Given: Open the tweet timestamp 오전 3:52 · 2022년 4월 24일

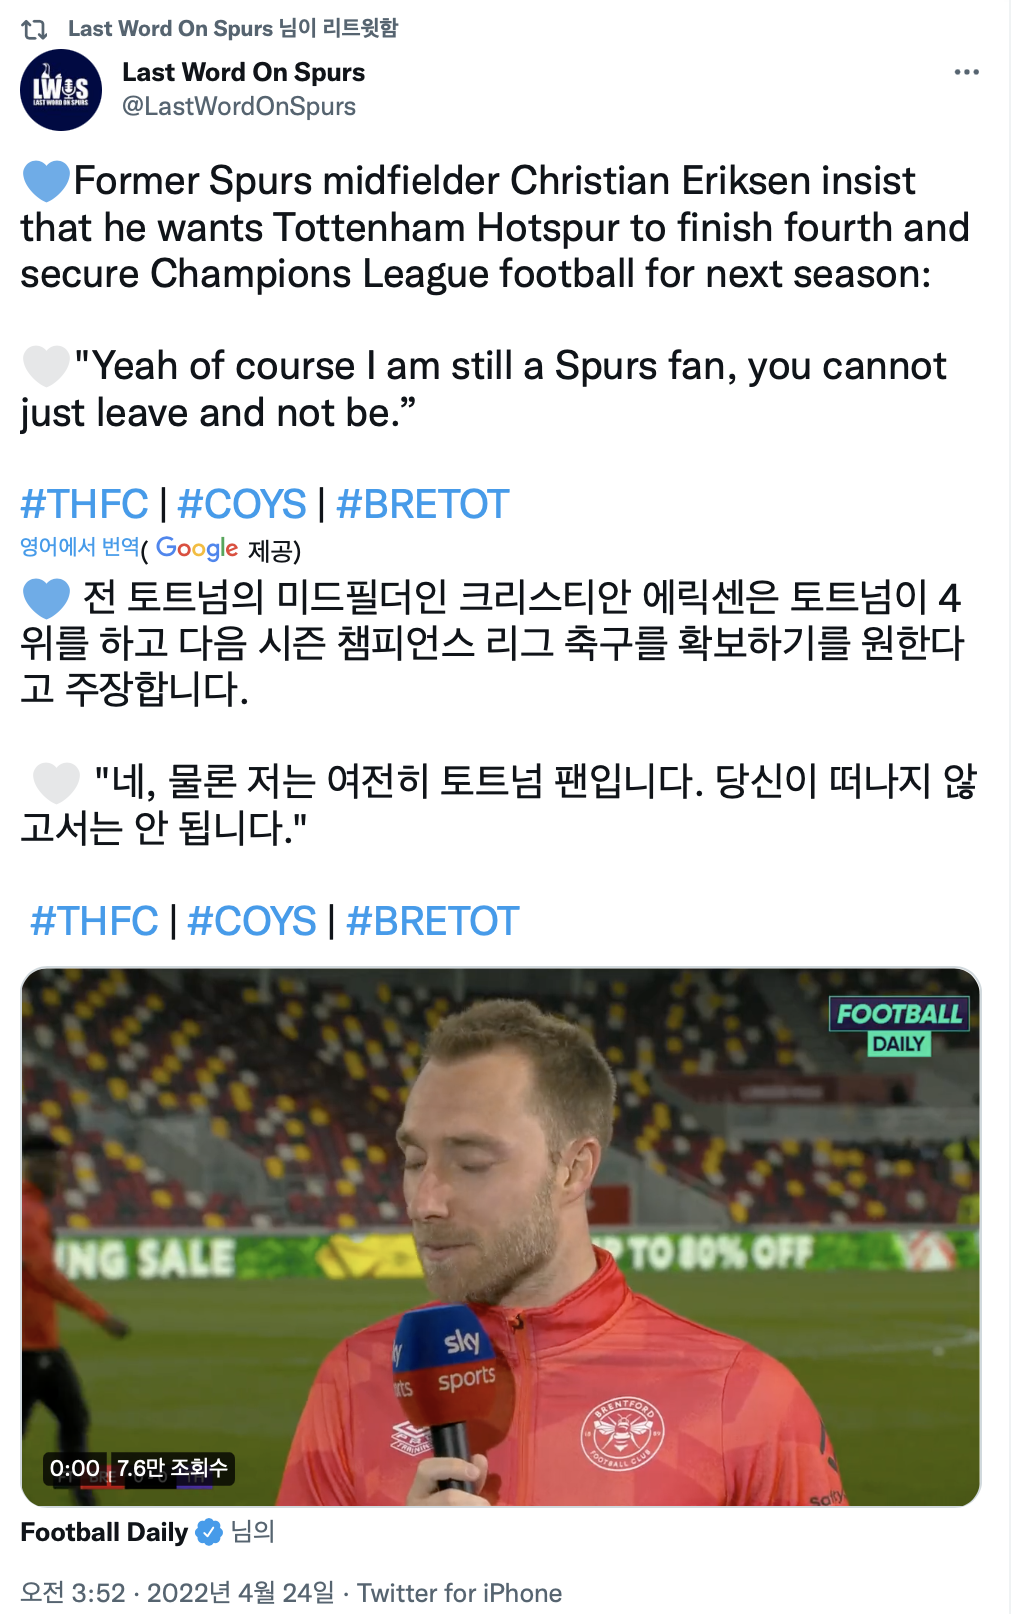Looking at the screenshot, I should pyautogui.click(x=177, y=1592).
